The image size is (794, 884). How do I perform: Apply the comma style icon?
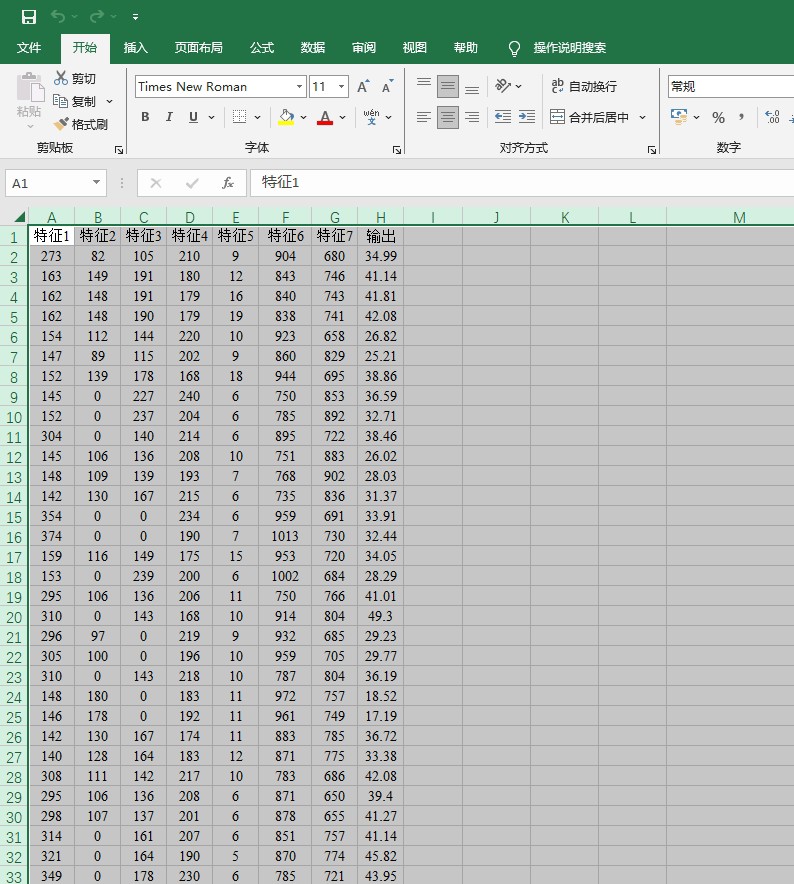pos(742,117)
